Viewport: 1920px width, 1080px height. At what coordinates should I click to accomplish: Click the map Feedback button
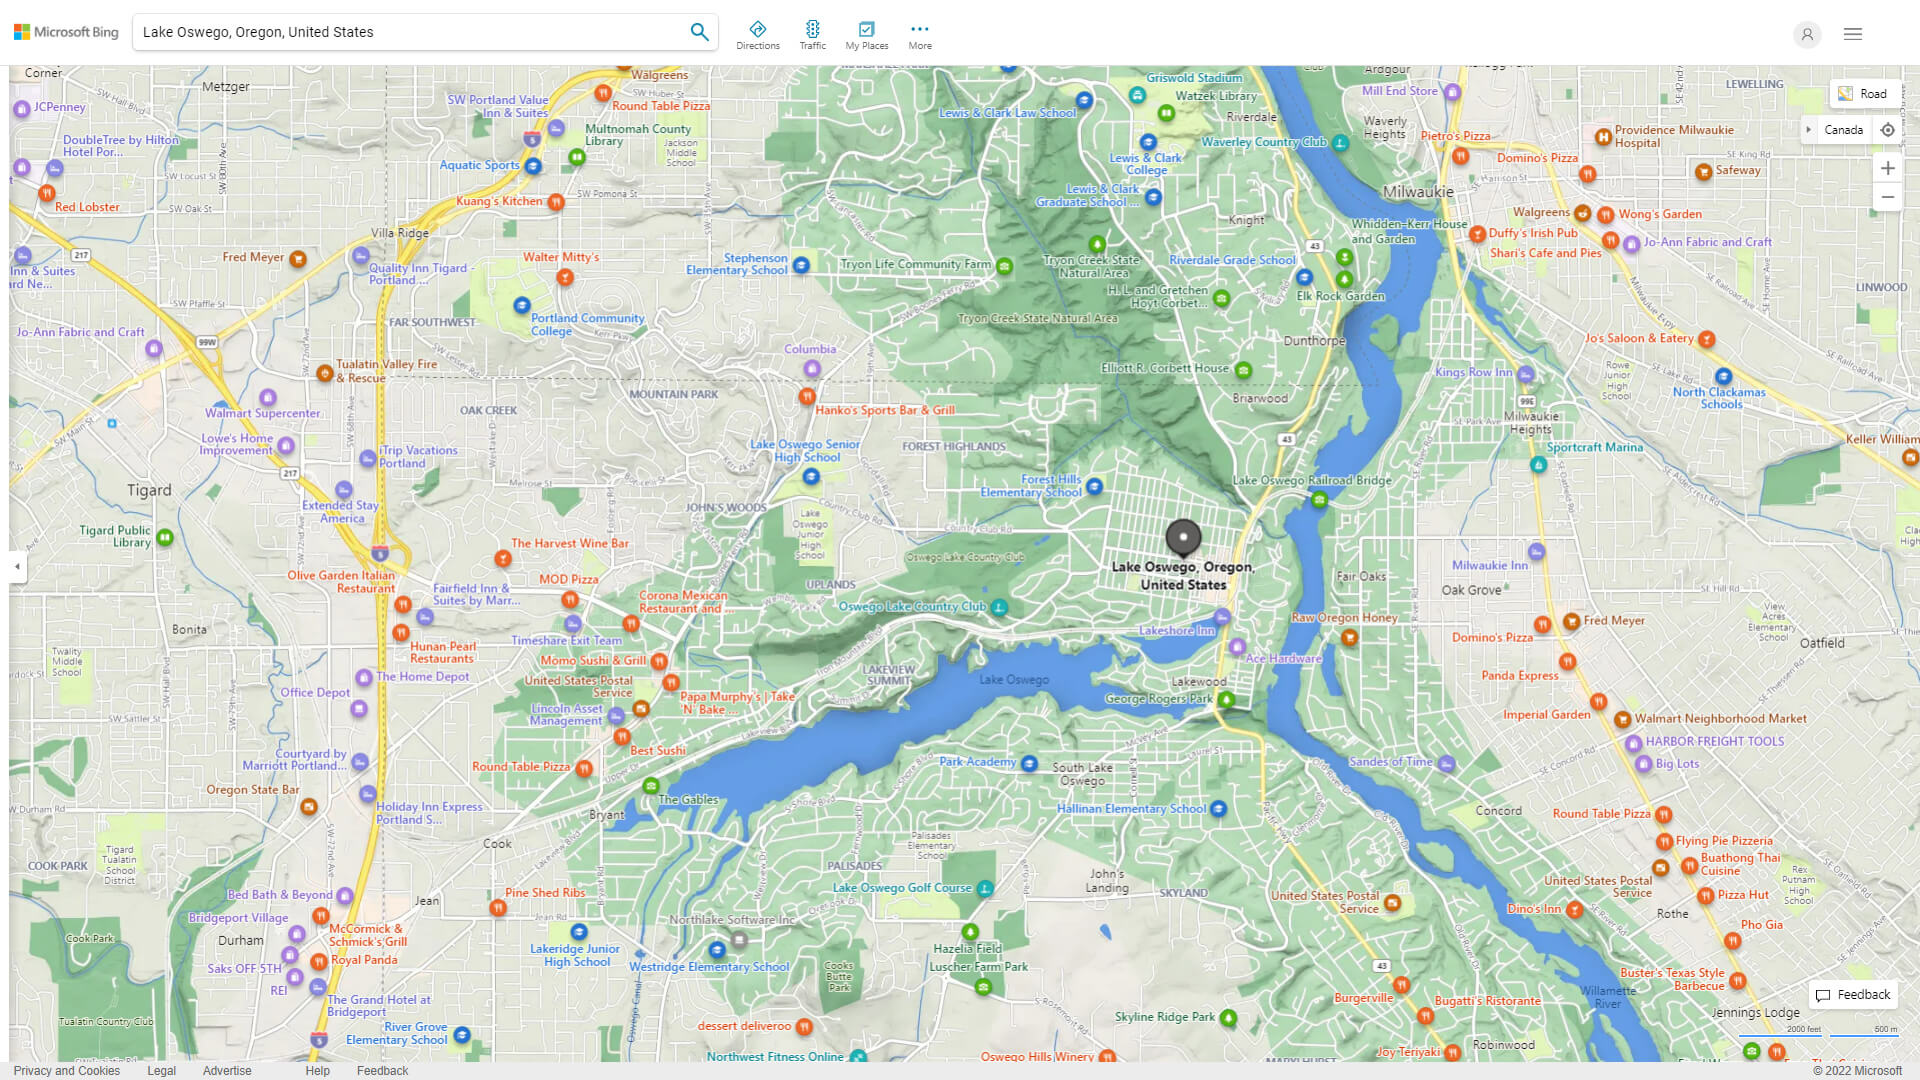[1853, 995]
